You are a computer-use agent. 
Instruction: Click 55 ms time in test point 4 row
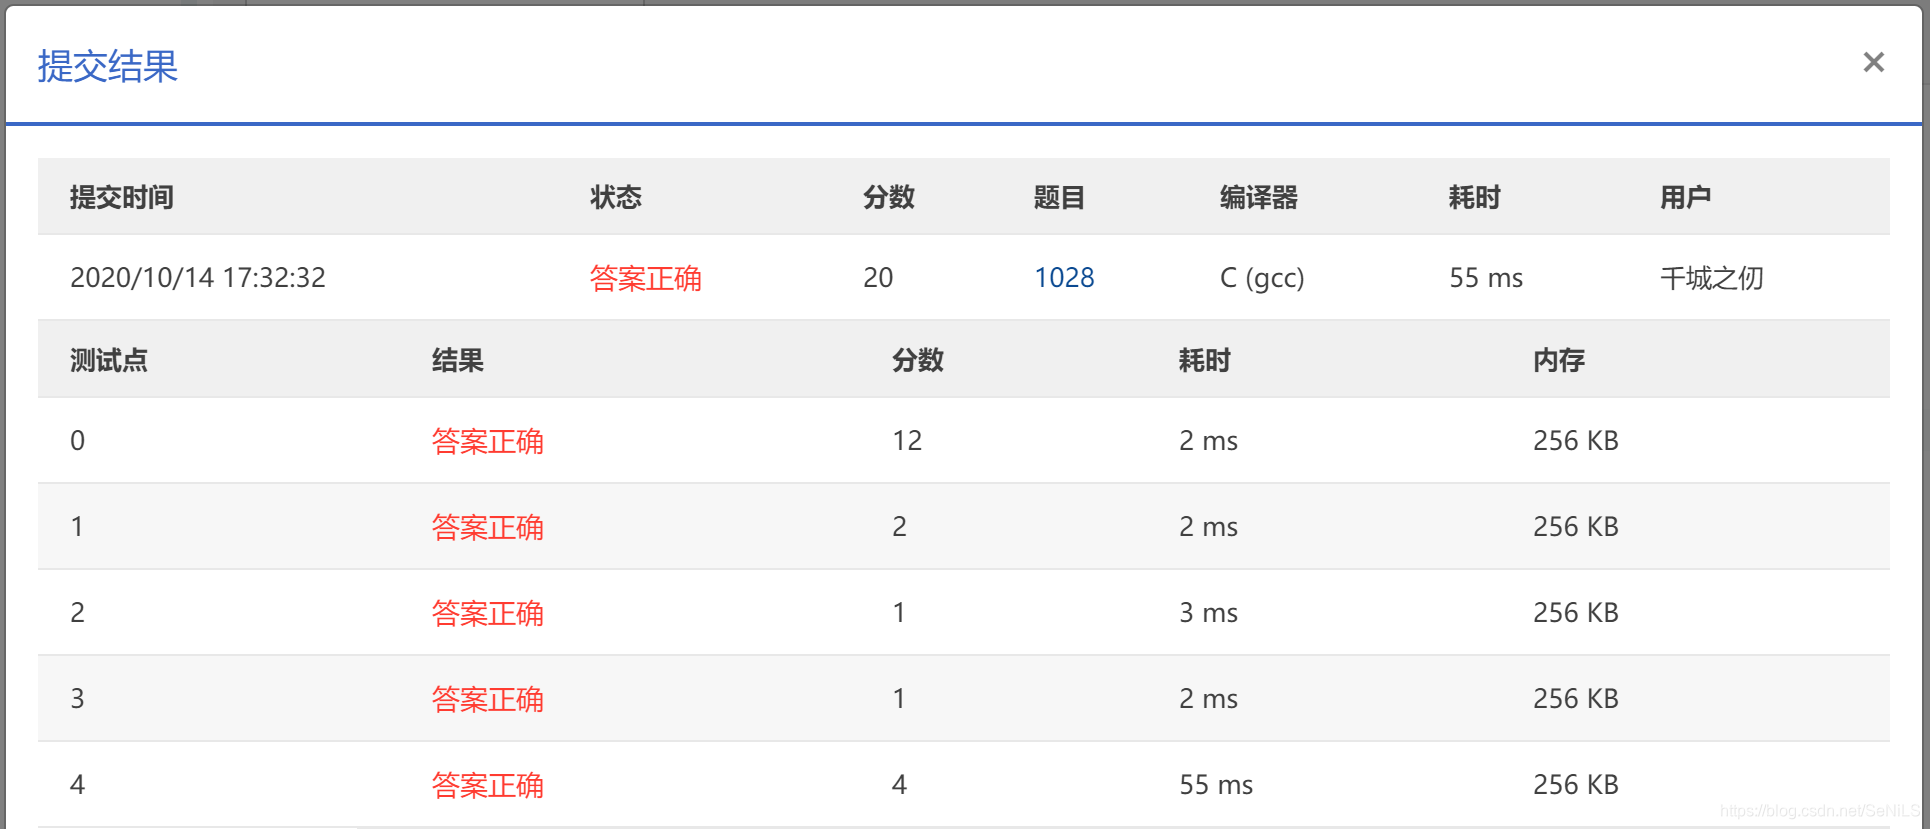(x=1216, y=784)
